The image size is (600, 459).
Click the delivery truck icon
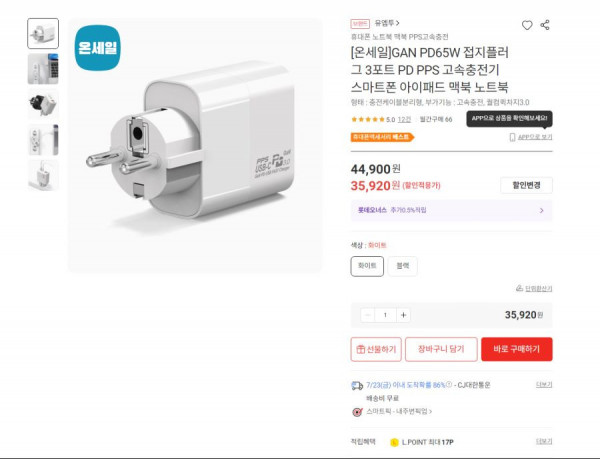pos(357,386)
